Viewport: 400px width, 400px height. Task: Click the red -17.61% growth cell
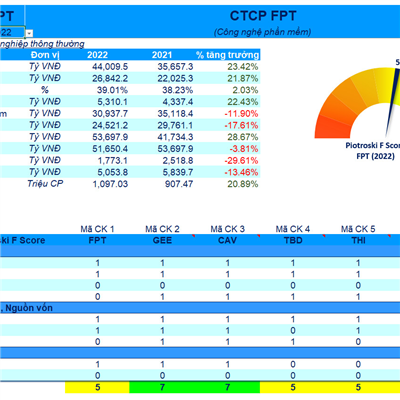tap(241, 125)
